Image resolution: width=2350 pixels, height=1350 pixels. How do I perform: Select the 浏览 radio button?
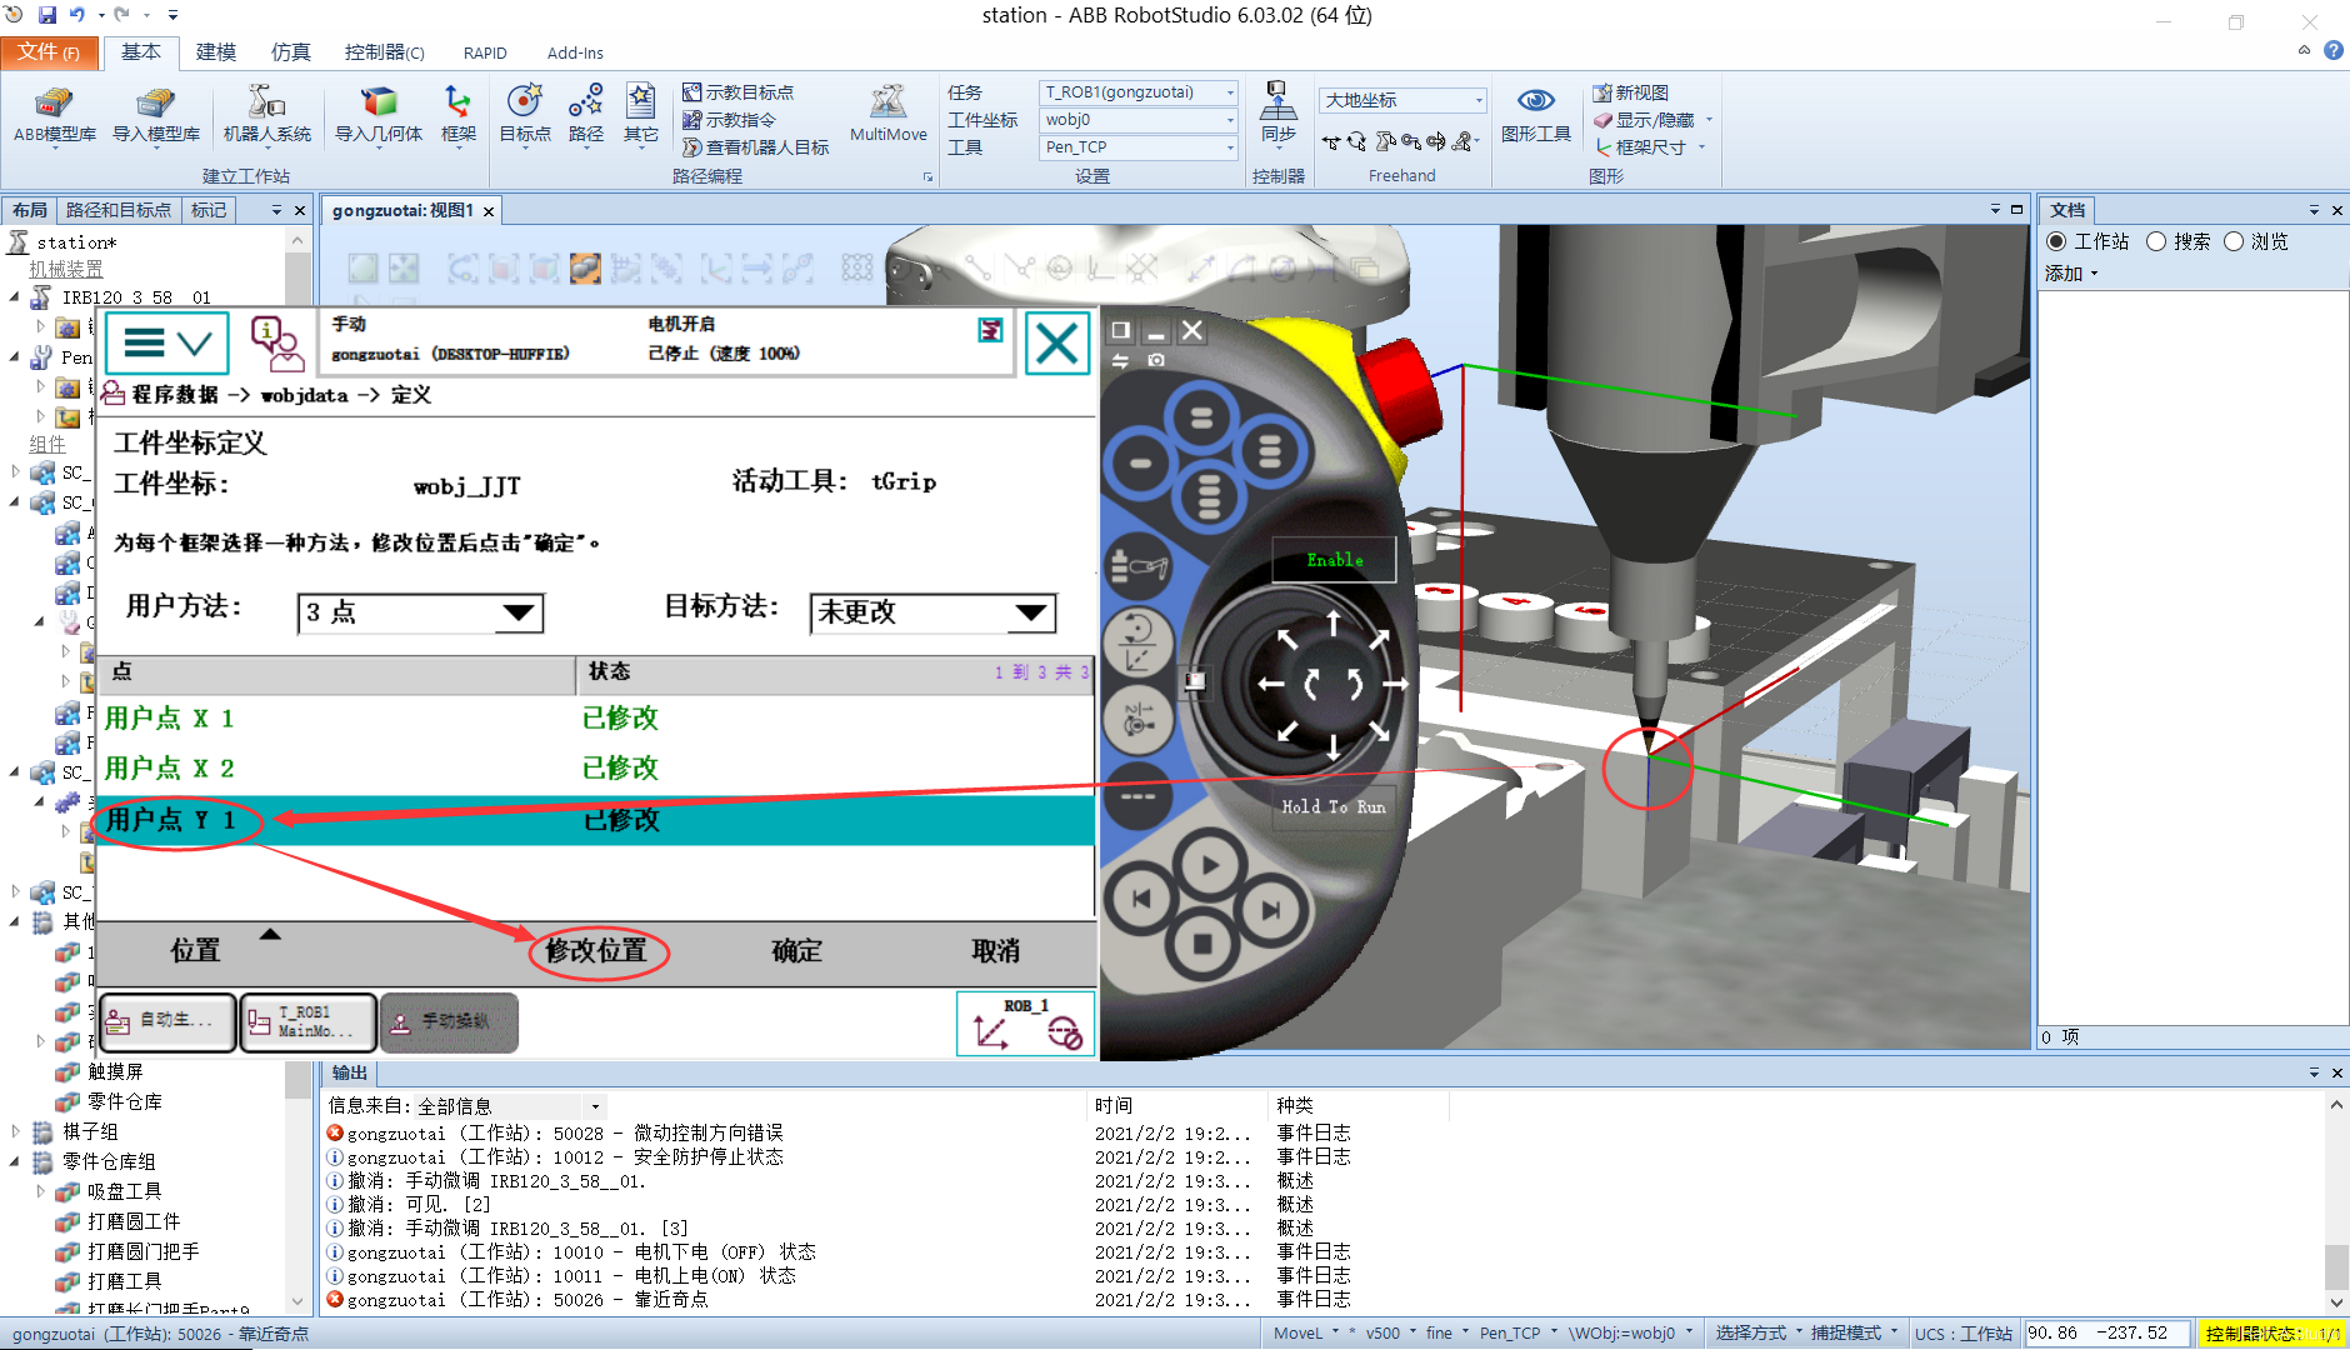point(2234,242)
